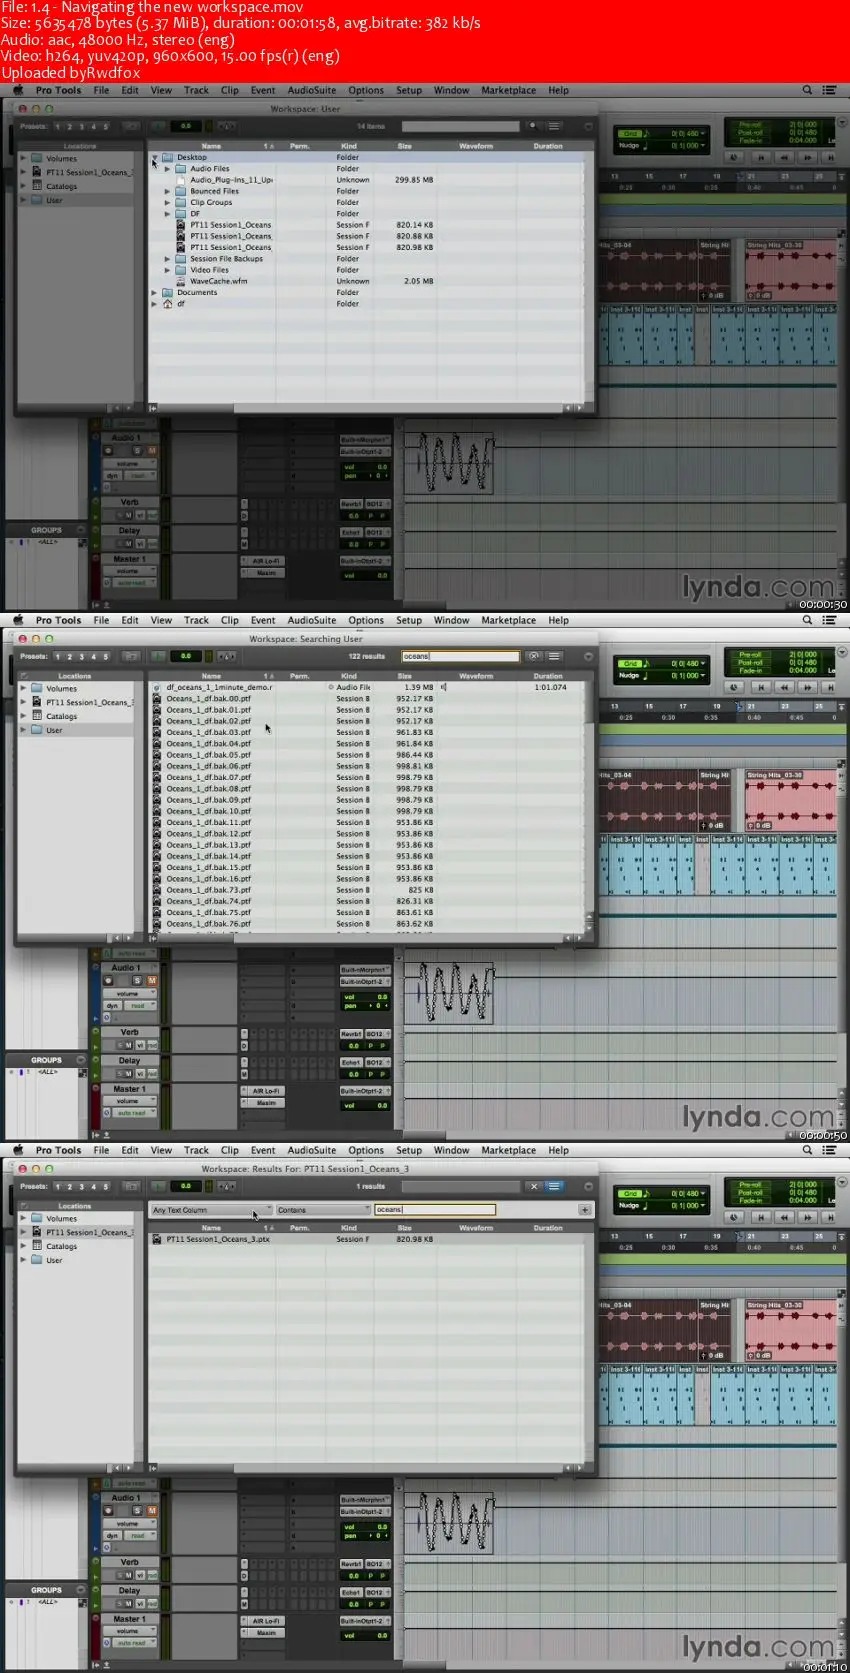Select the Oceans_1_df.bak.10.ptf row
Screen dimensions: 850x1673
click(366, 811)
